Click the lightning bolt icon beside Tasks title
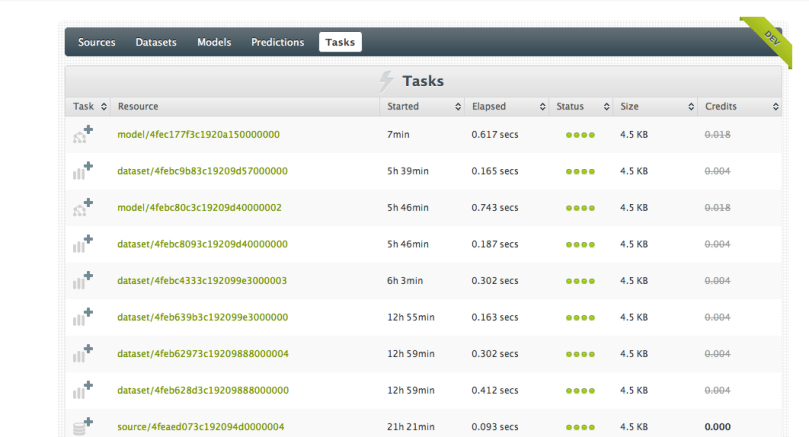The image size is (809, 437). coord(386,81)
